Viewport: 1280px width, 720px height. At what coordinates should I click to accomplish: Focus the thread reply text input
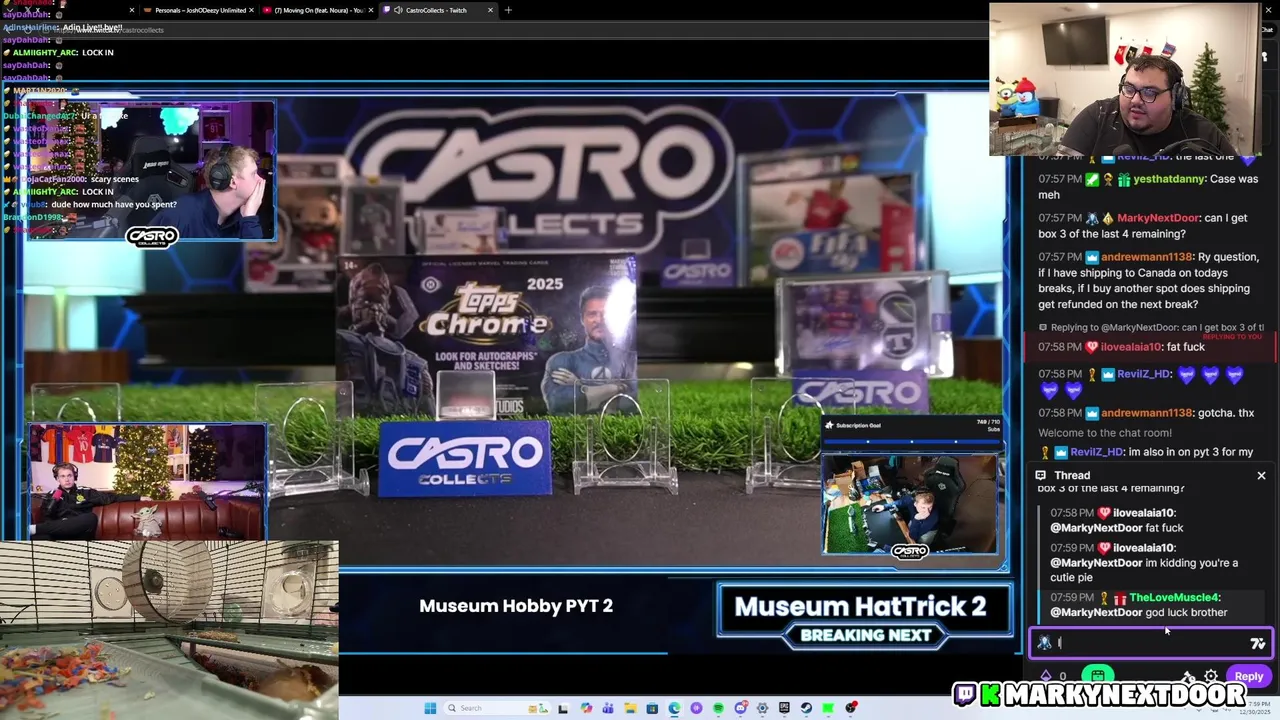(1151, 643)
